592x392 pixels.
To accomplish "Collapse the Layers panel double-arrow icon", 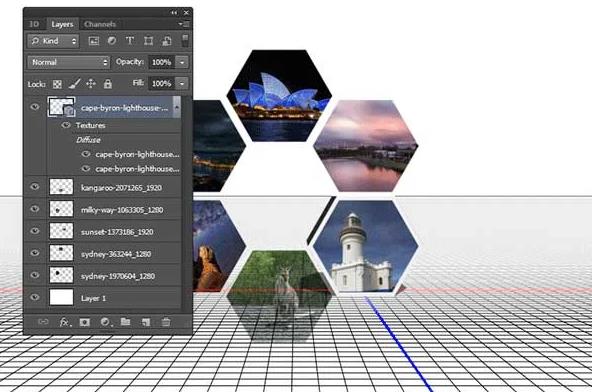I will [x=174, y=12].
